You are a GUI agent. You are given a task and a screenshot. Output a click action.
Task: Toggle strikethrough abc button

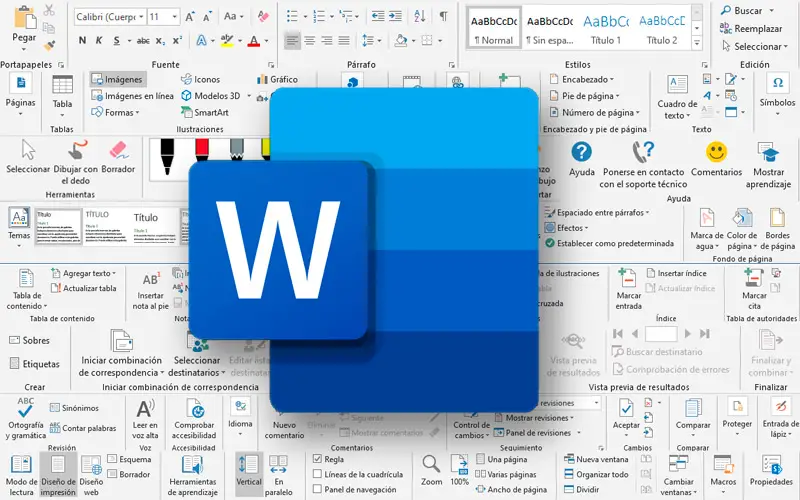[143, 41]
